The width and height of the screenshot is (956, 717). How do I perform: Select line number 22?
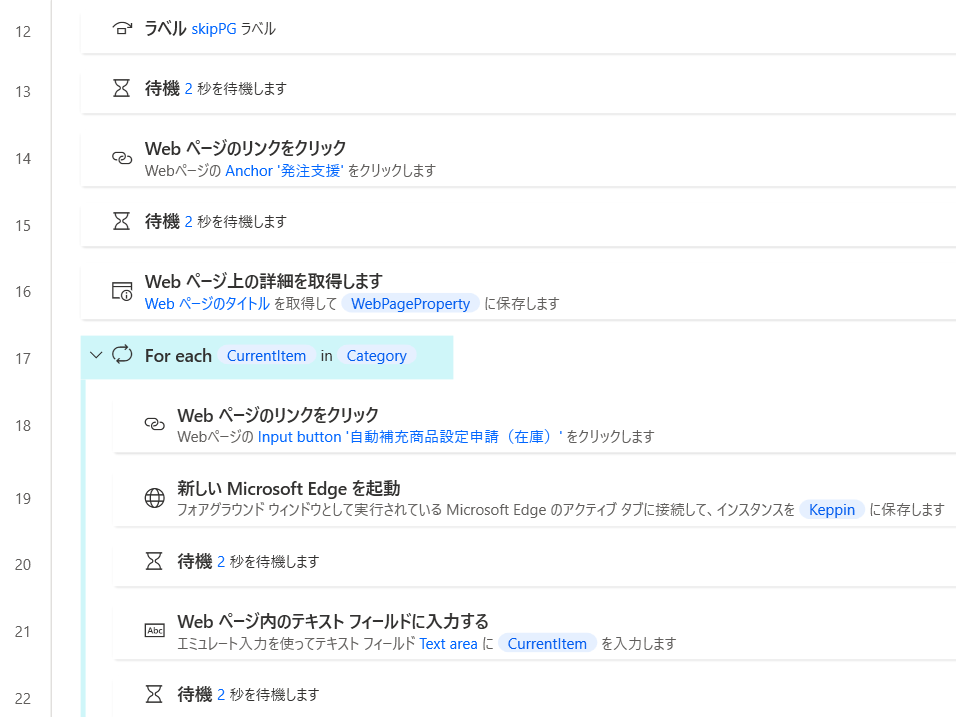(23, 699)
